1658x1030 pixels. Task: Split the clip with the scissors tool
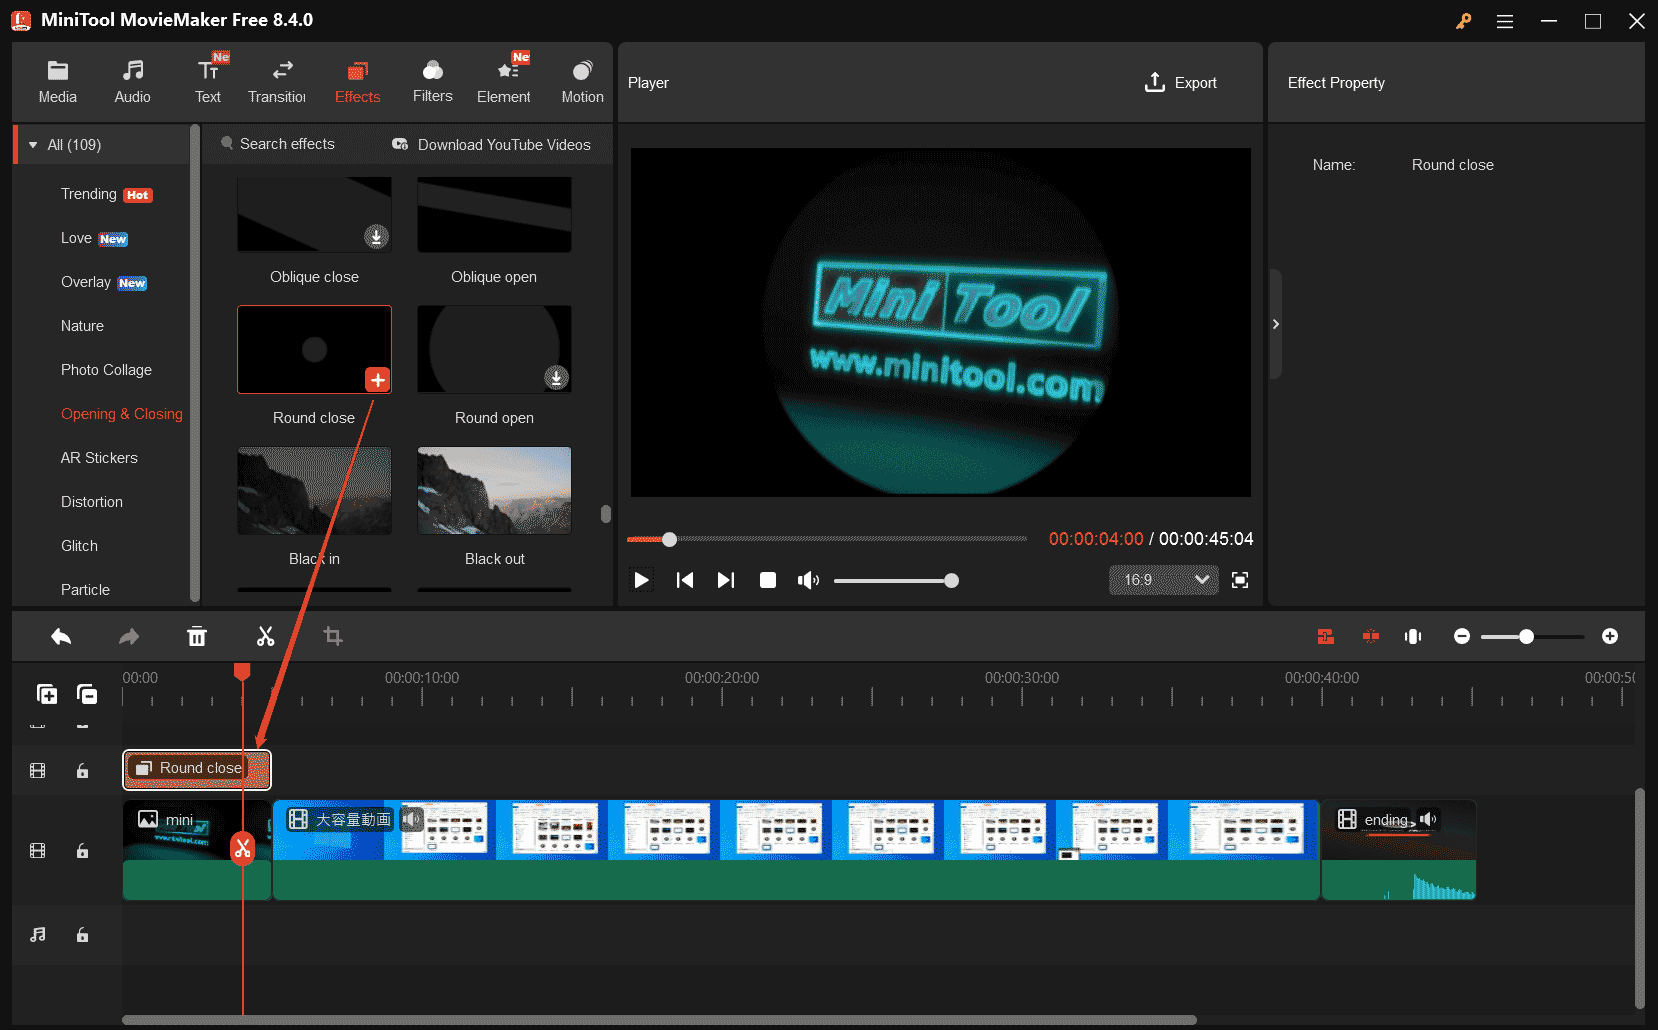tap(265, 636)
